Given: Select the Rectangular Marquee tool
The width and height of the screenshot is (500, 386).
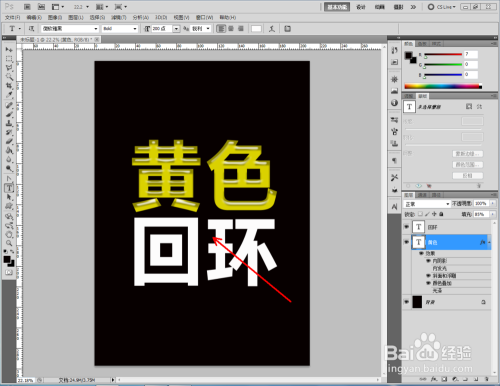Looking at the screenshot, I should [9, 59].
